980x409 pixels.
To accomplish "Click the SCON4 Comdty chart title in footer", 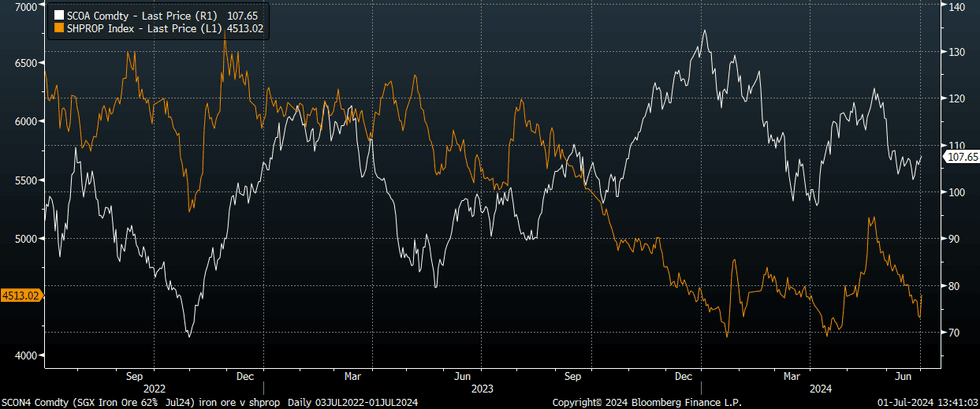I will click(x=142, y=401).
